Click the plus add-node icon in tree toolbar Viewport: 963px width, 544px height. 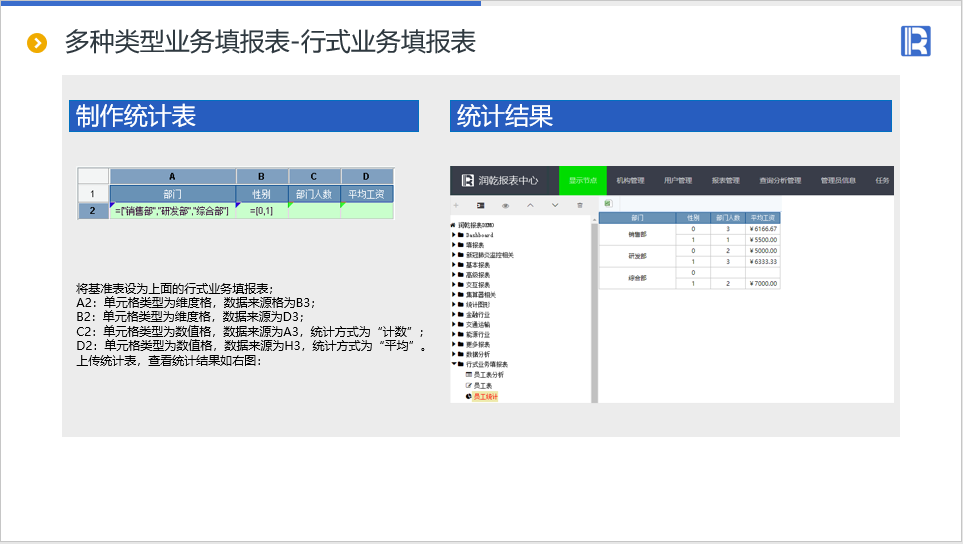[x=457, y=205]
